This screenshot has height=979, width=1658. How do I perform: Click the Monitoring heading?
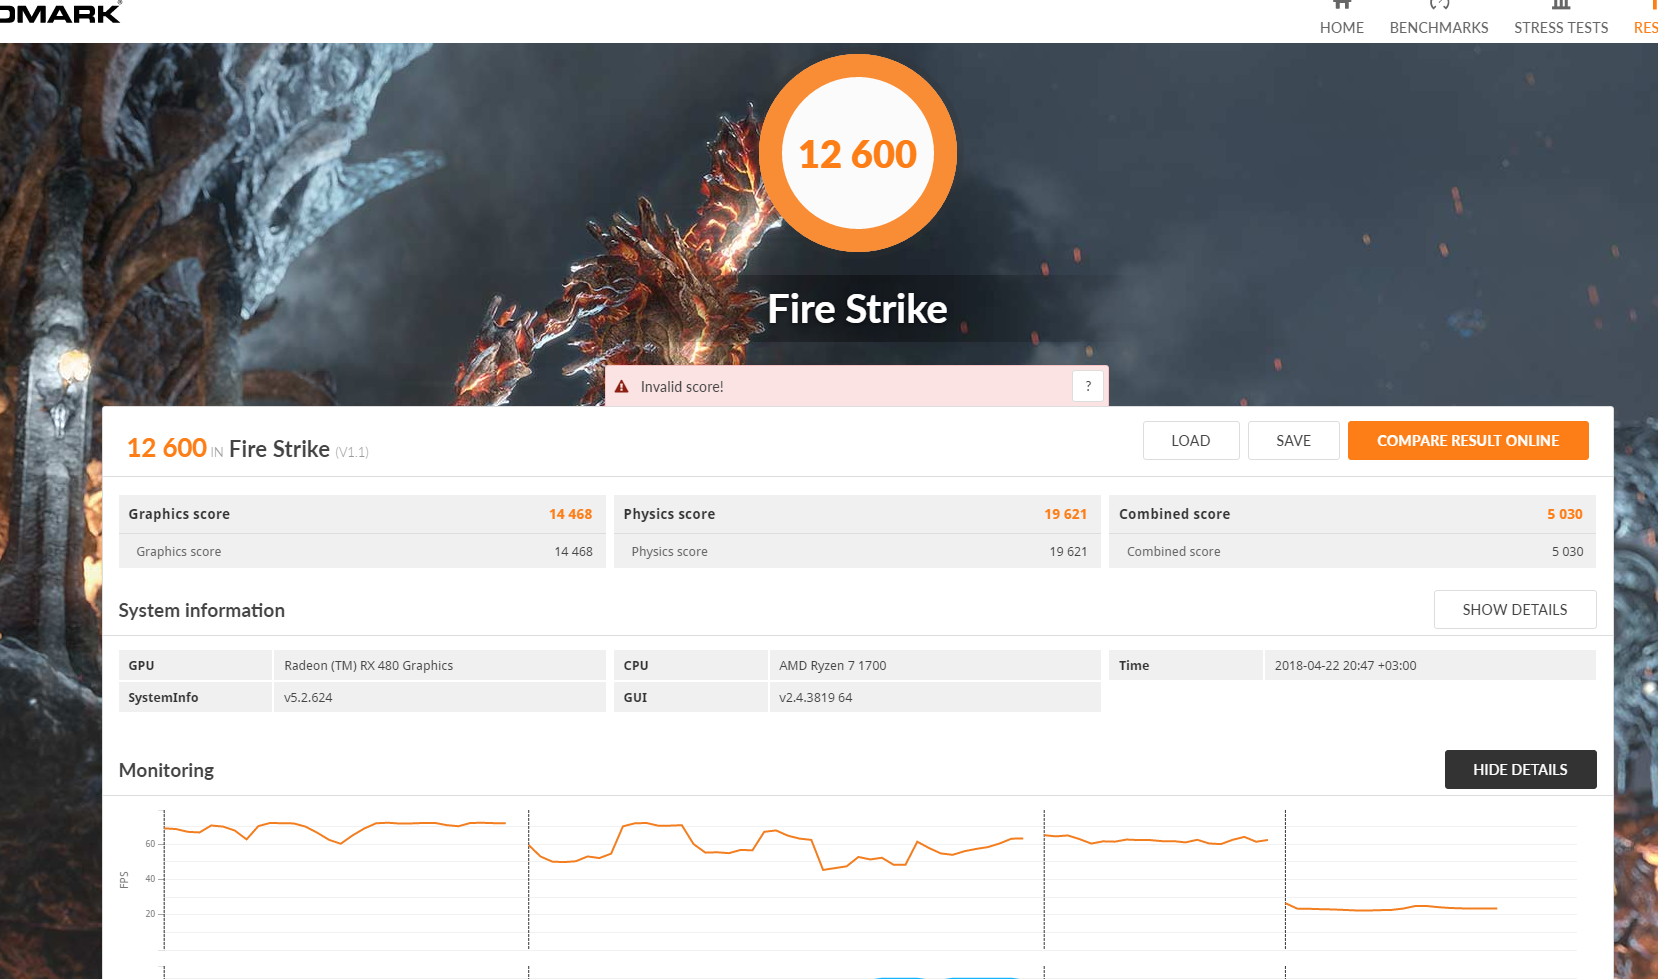(166, 770)
